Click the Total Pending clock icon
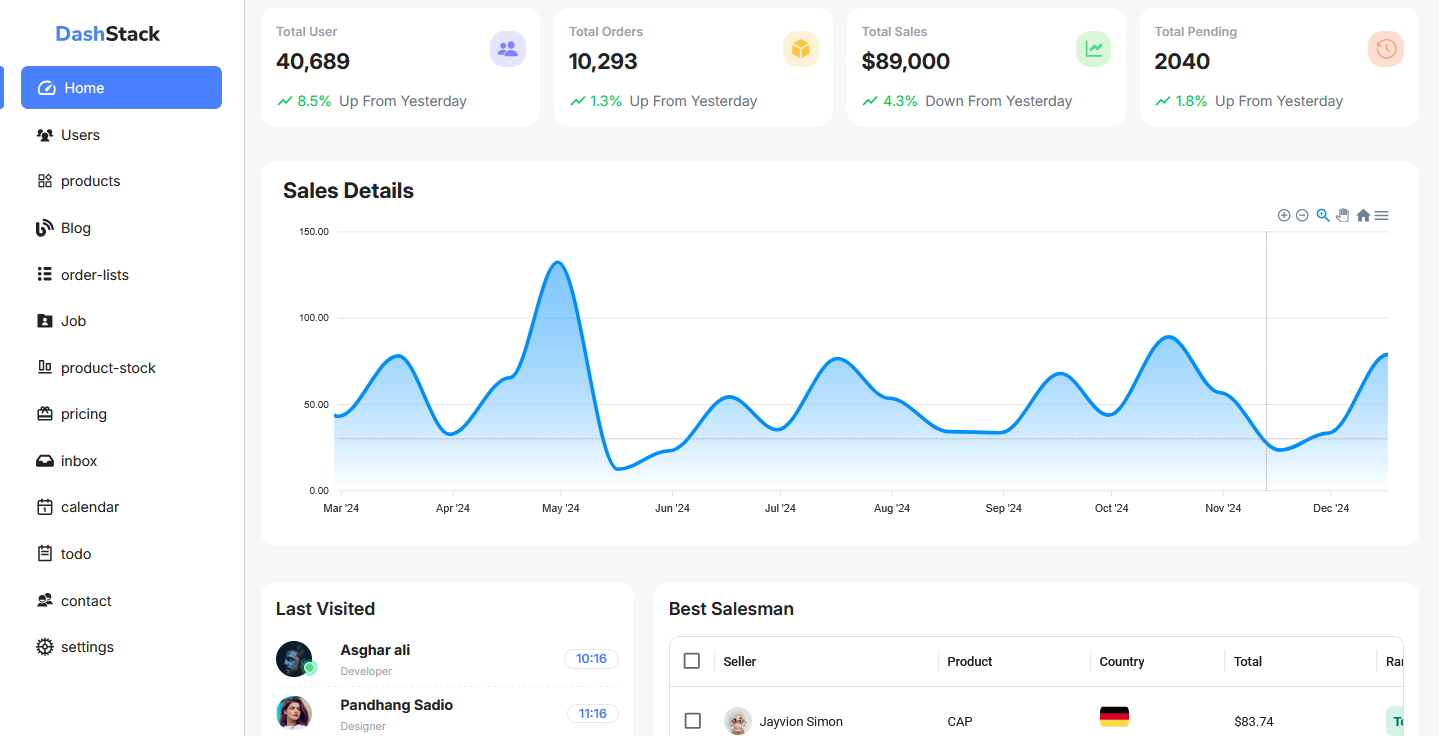Screen dimensions: 1439x736 point(1385,48)
